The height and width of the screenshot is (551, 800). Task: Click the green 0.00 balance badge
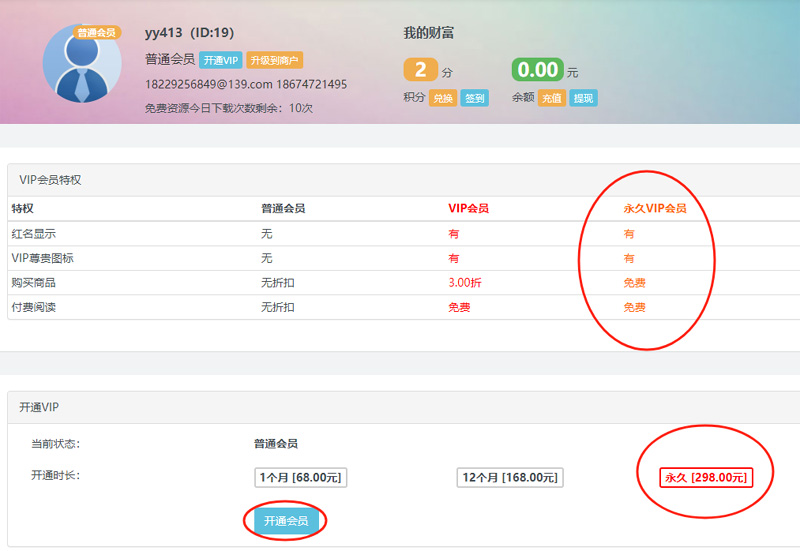537,70
